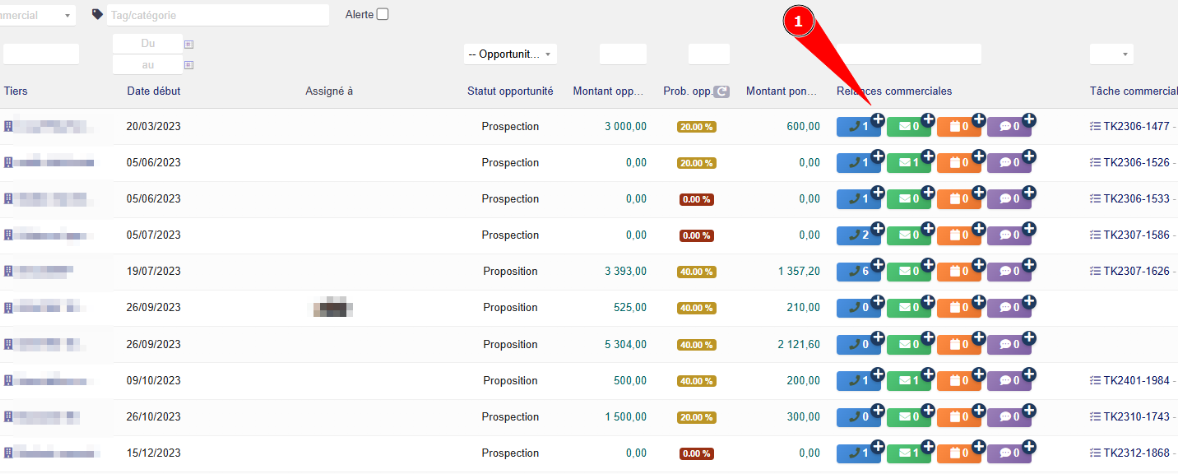This screenshot has width=1188, height=474.
Task: Click orange calendar reminder on TK2306-1533 row
Action: pyautogui.click(x=957, y=199)
